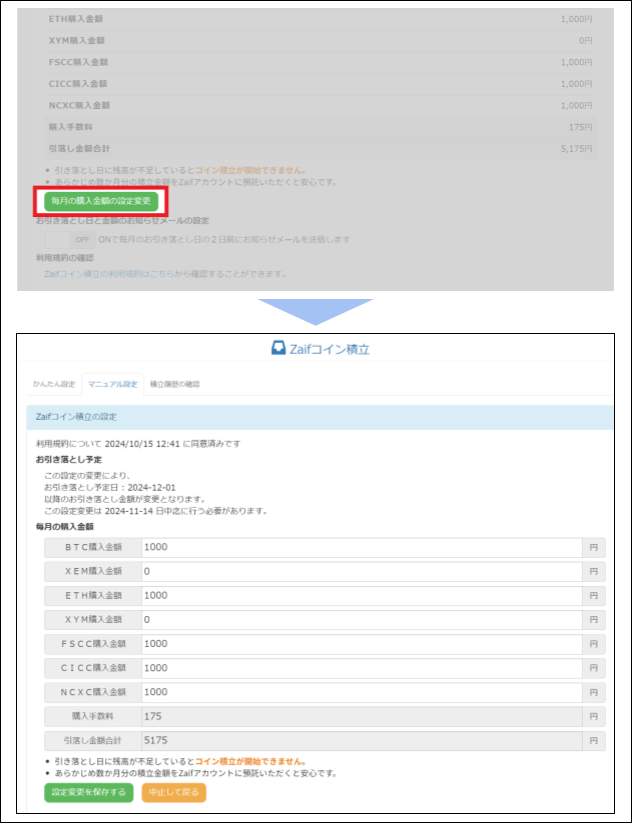The height and width of the screenshot is (825, 633).
Task: Click the BTC購入金額 input field
Action: point(361,547)
